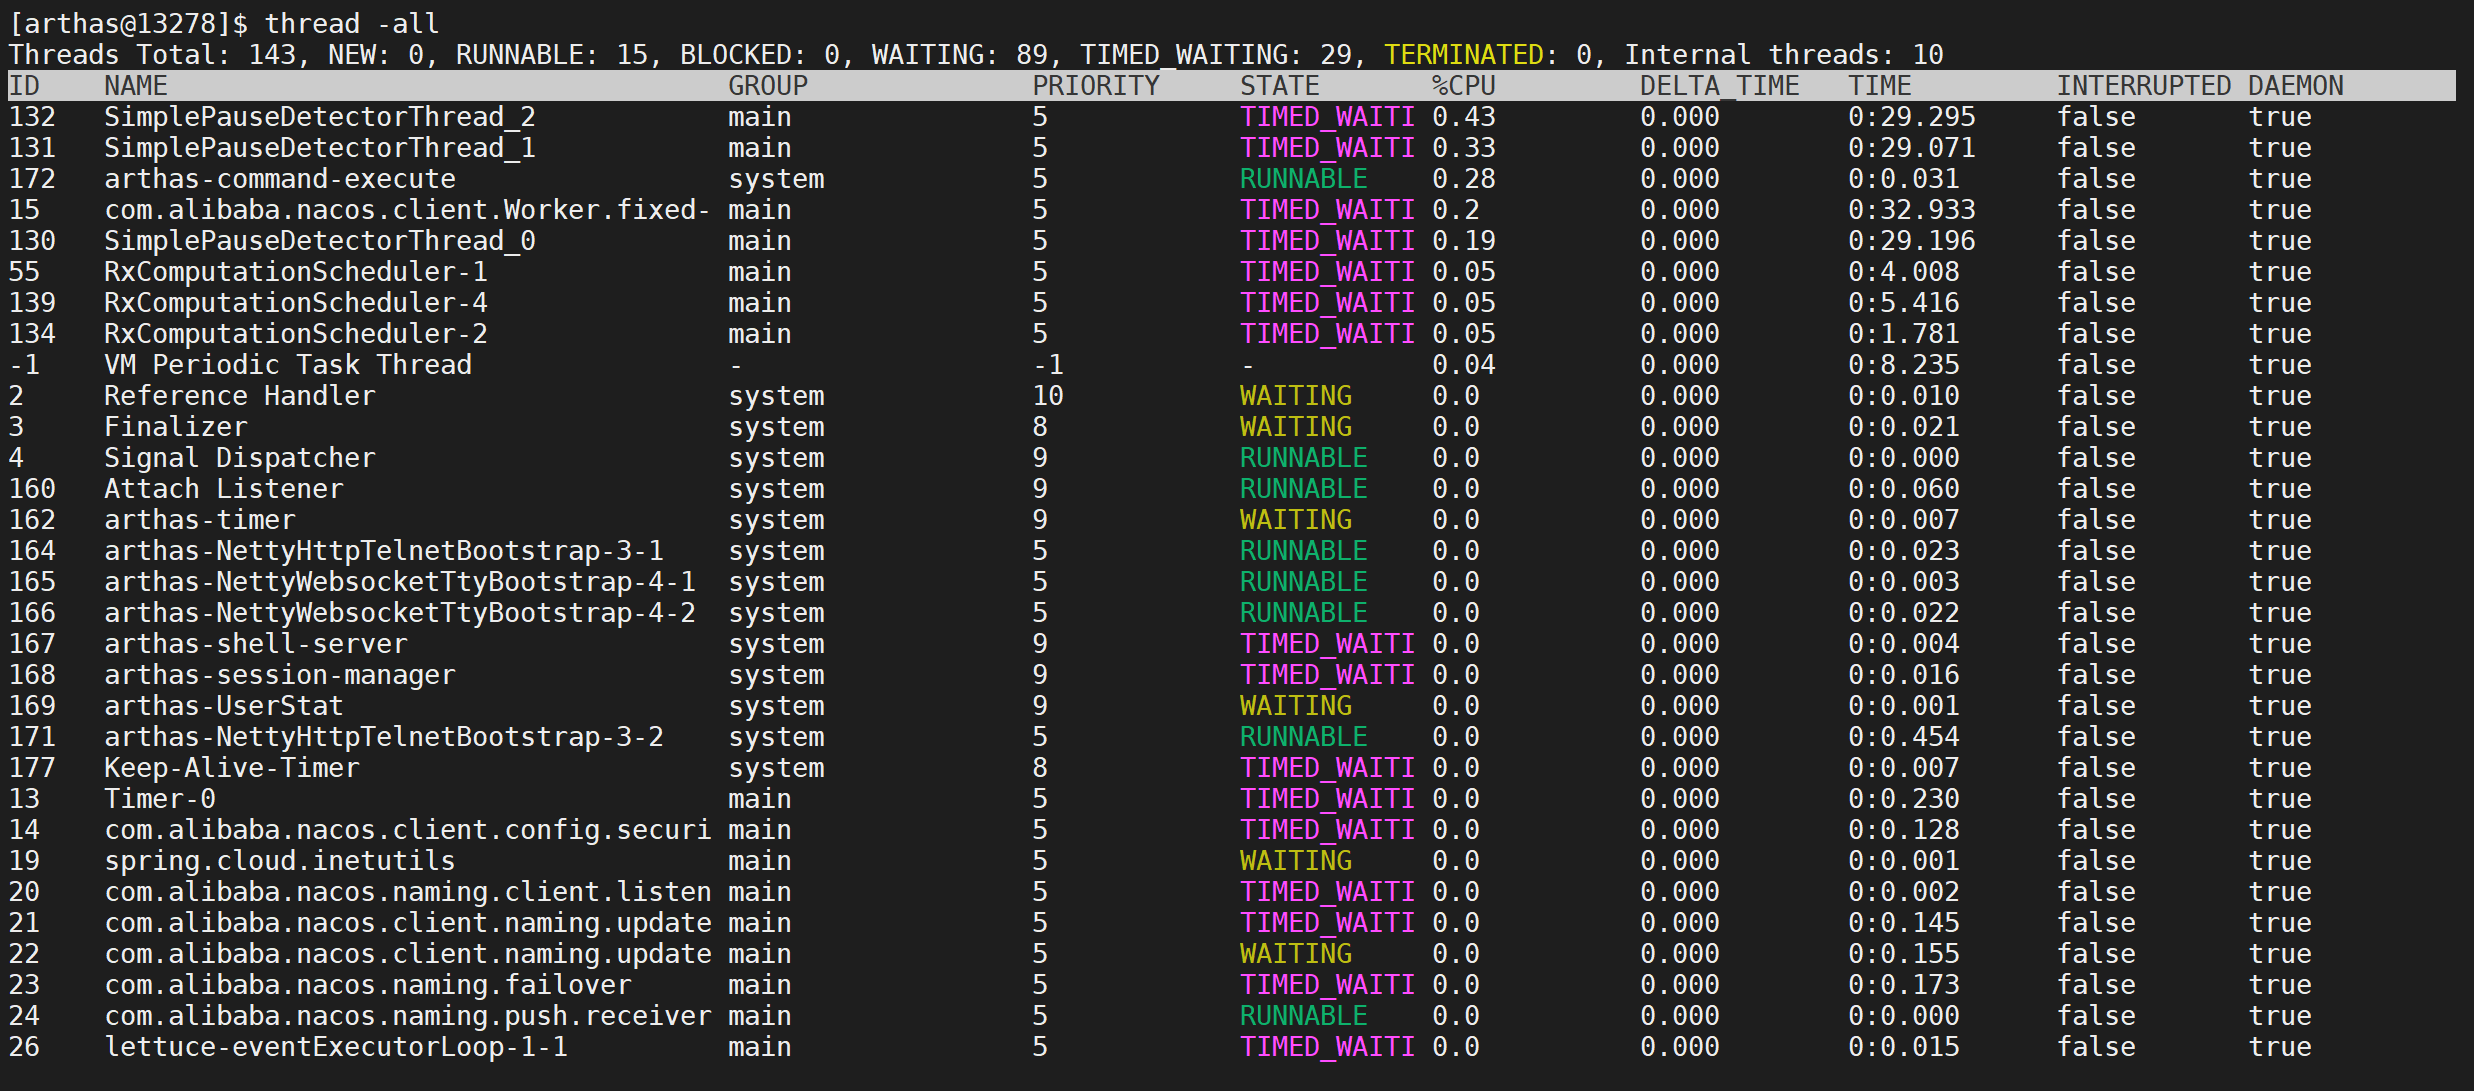Click thread ID 160
The height and width of the screenshot is (1091, 2474).
(32, 489)
